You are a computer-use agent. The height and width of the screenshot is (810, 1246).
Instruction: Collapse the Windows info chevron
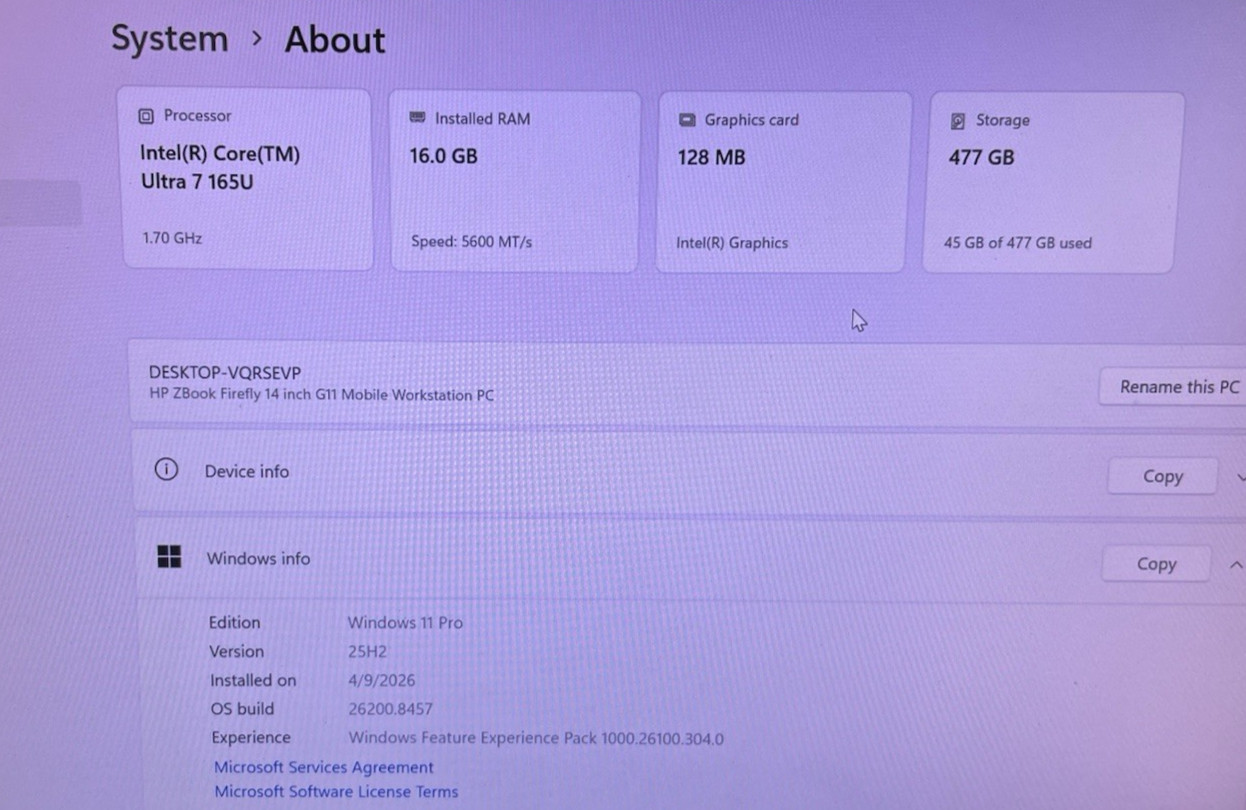coord(1235,565)
